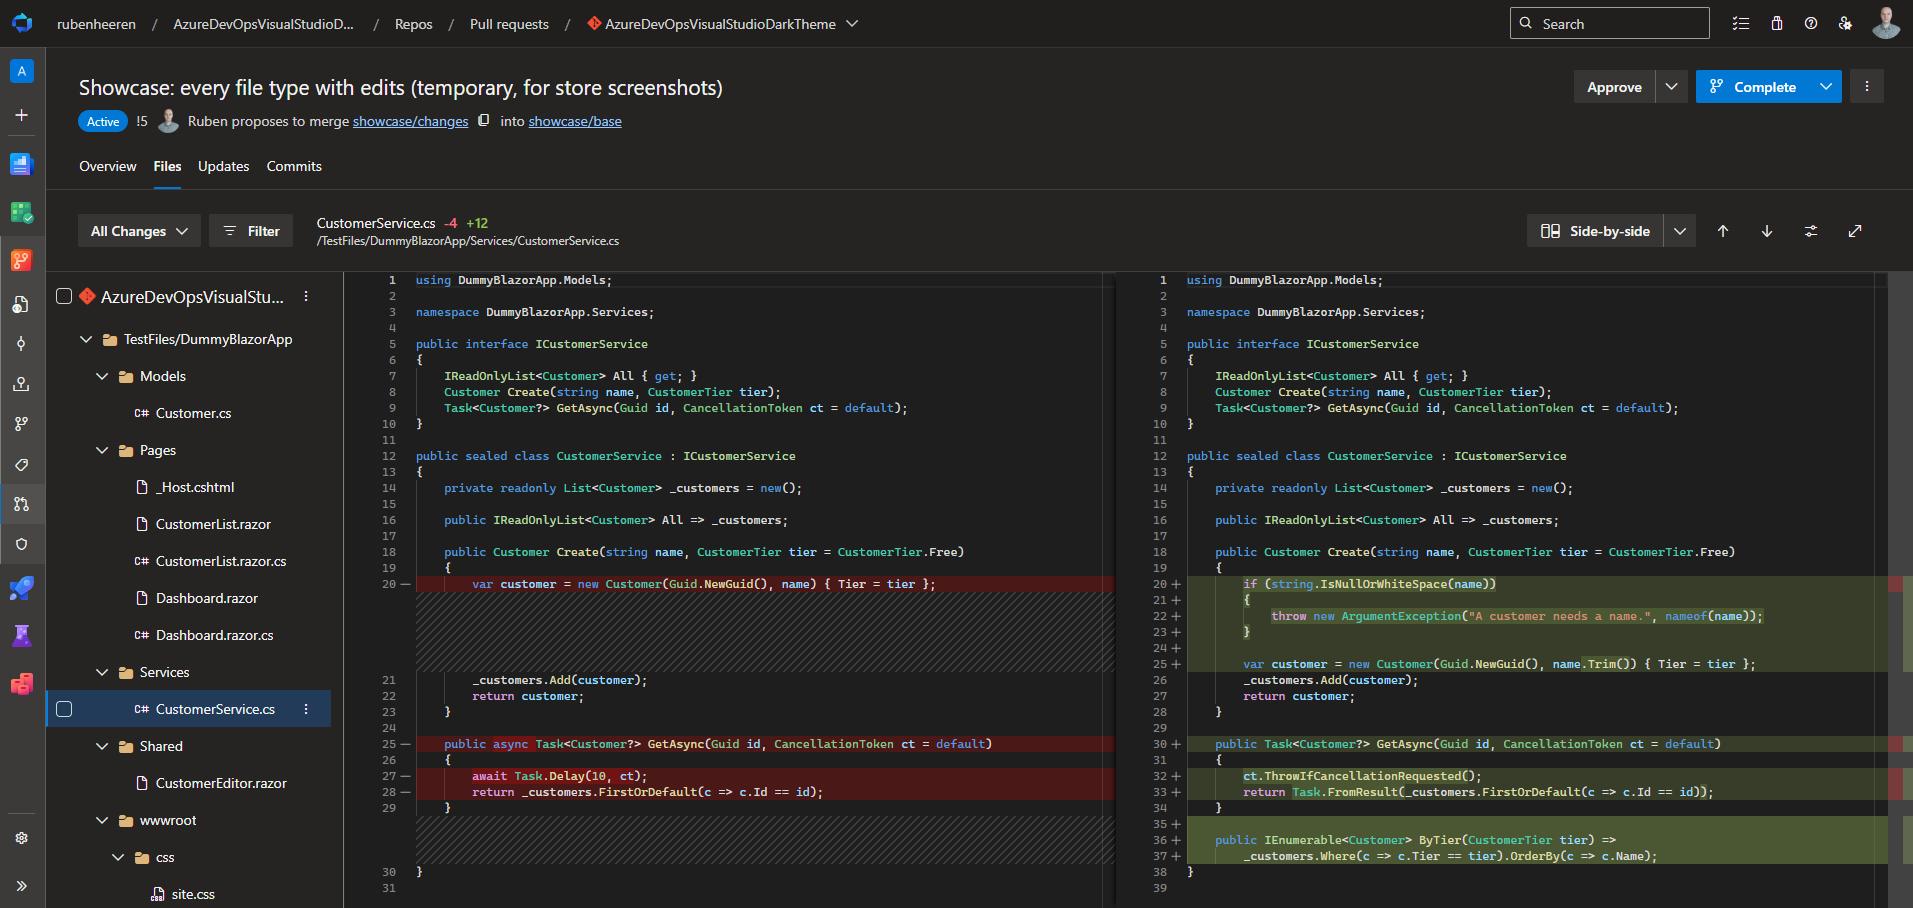Check the CustomerService.cs file checkbox
Screen dimensions: 1913x908
[64, 709]
